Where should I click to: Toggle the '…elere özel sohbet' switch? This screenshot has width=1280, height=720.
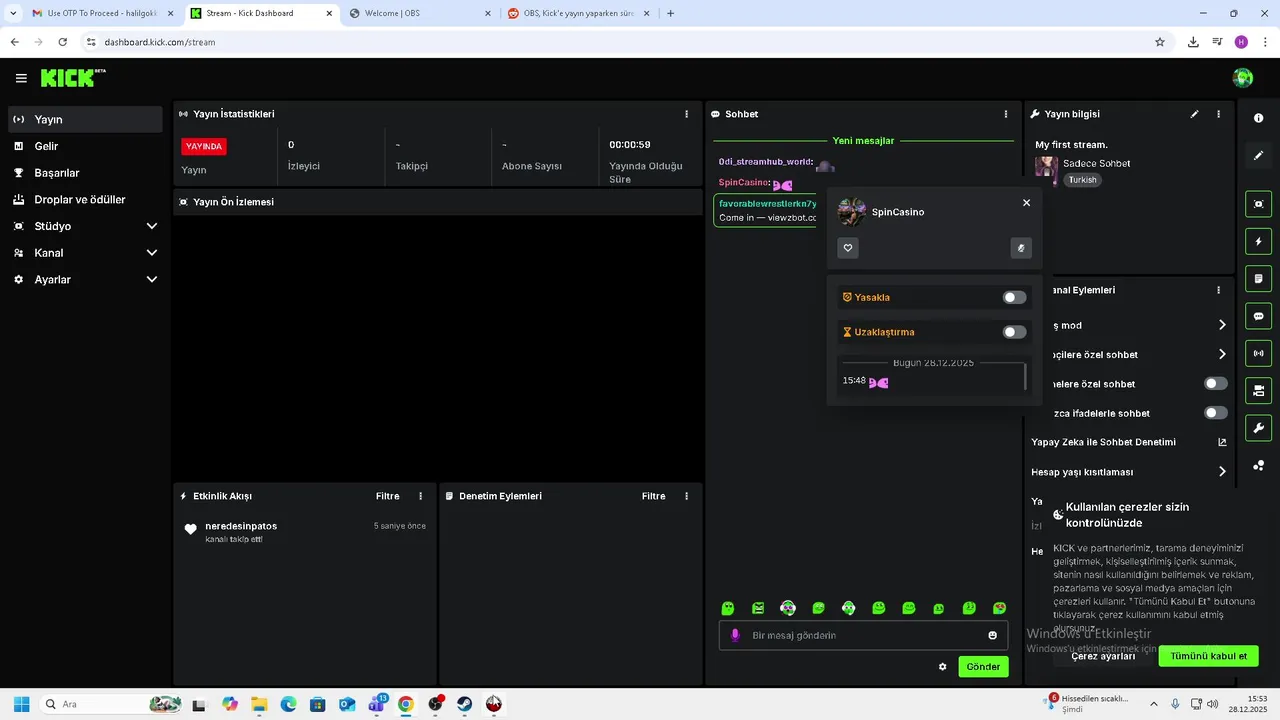click(1216, 384)
